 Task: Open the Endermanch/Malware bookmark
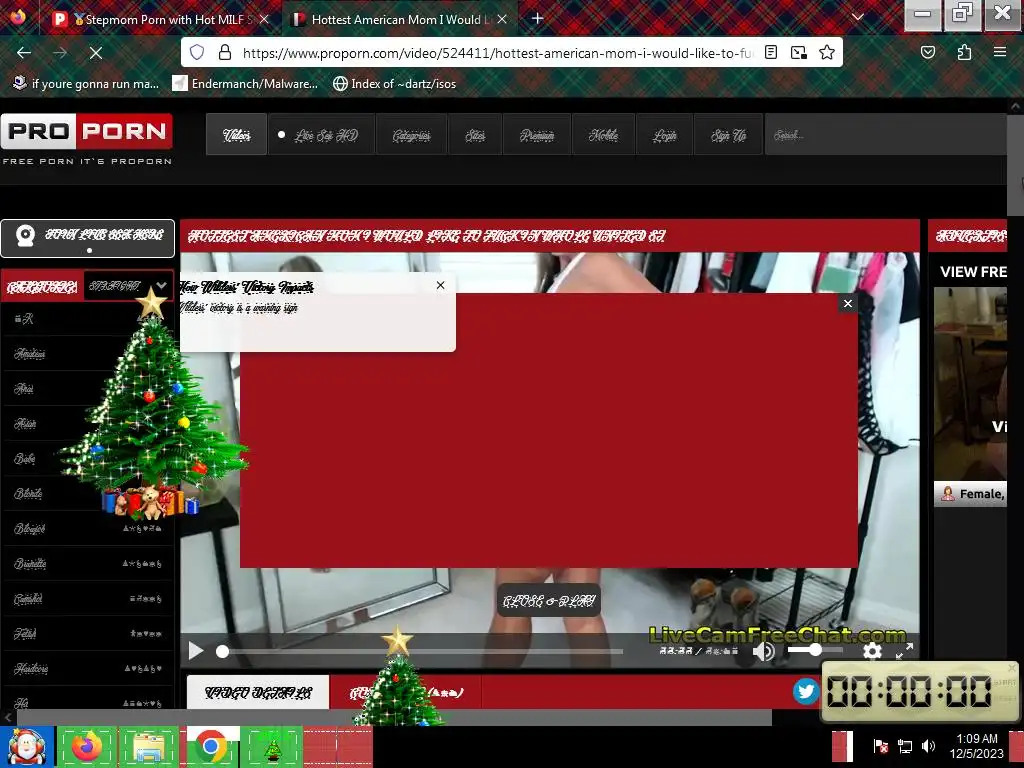tap(245, 84)
